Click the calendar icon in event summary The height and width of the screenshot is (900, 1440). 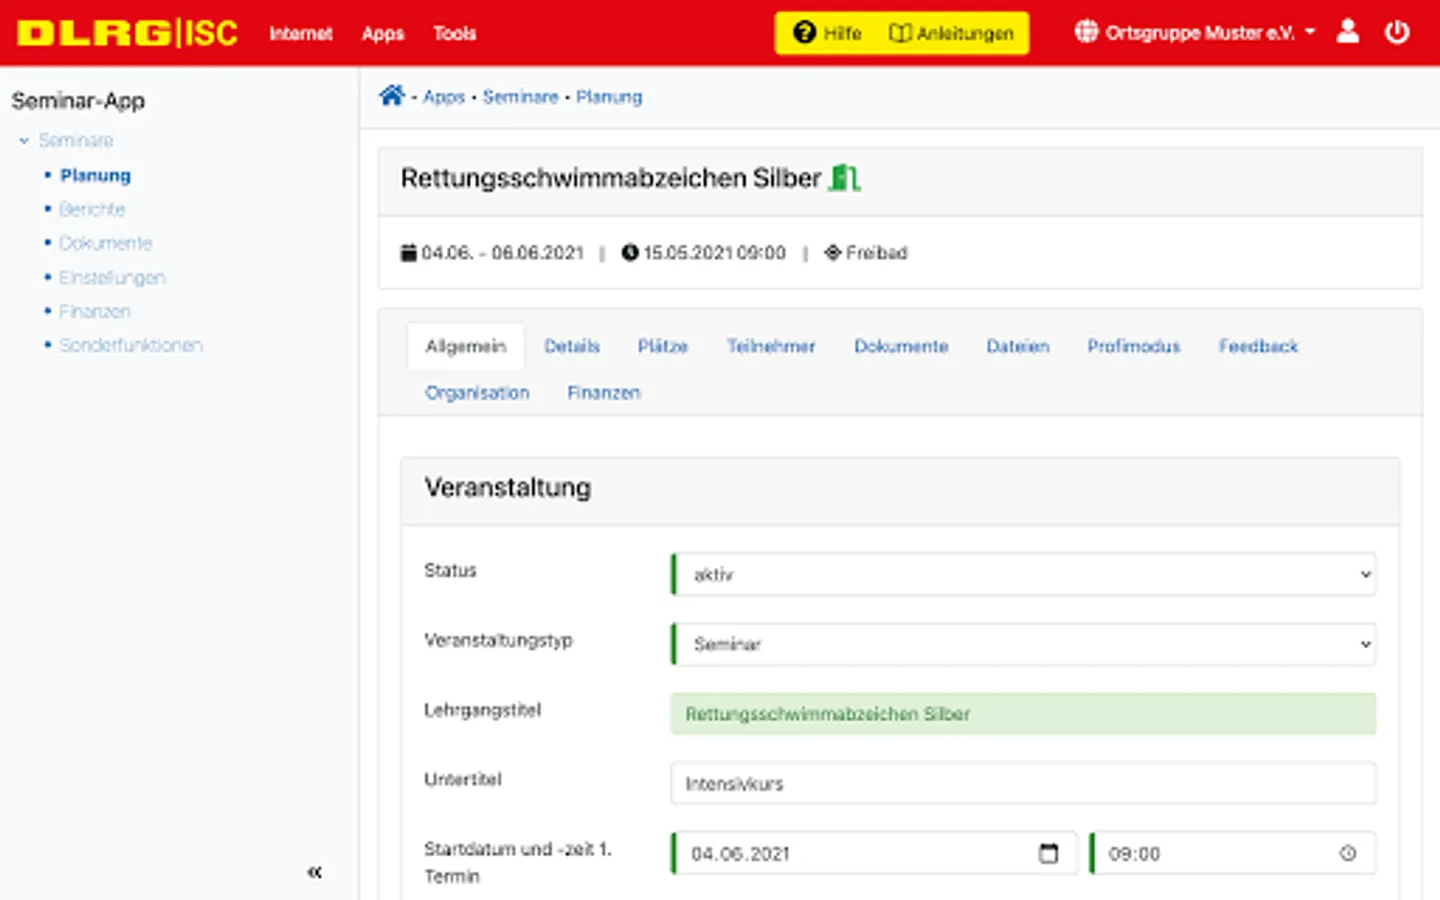[408, 253]
